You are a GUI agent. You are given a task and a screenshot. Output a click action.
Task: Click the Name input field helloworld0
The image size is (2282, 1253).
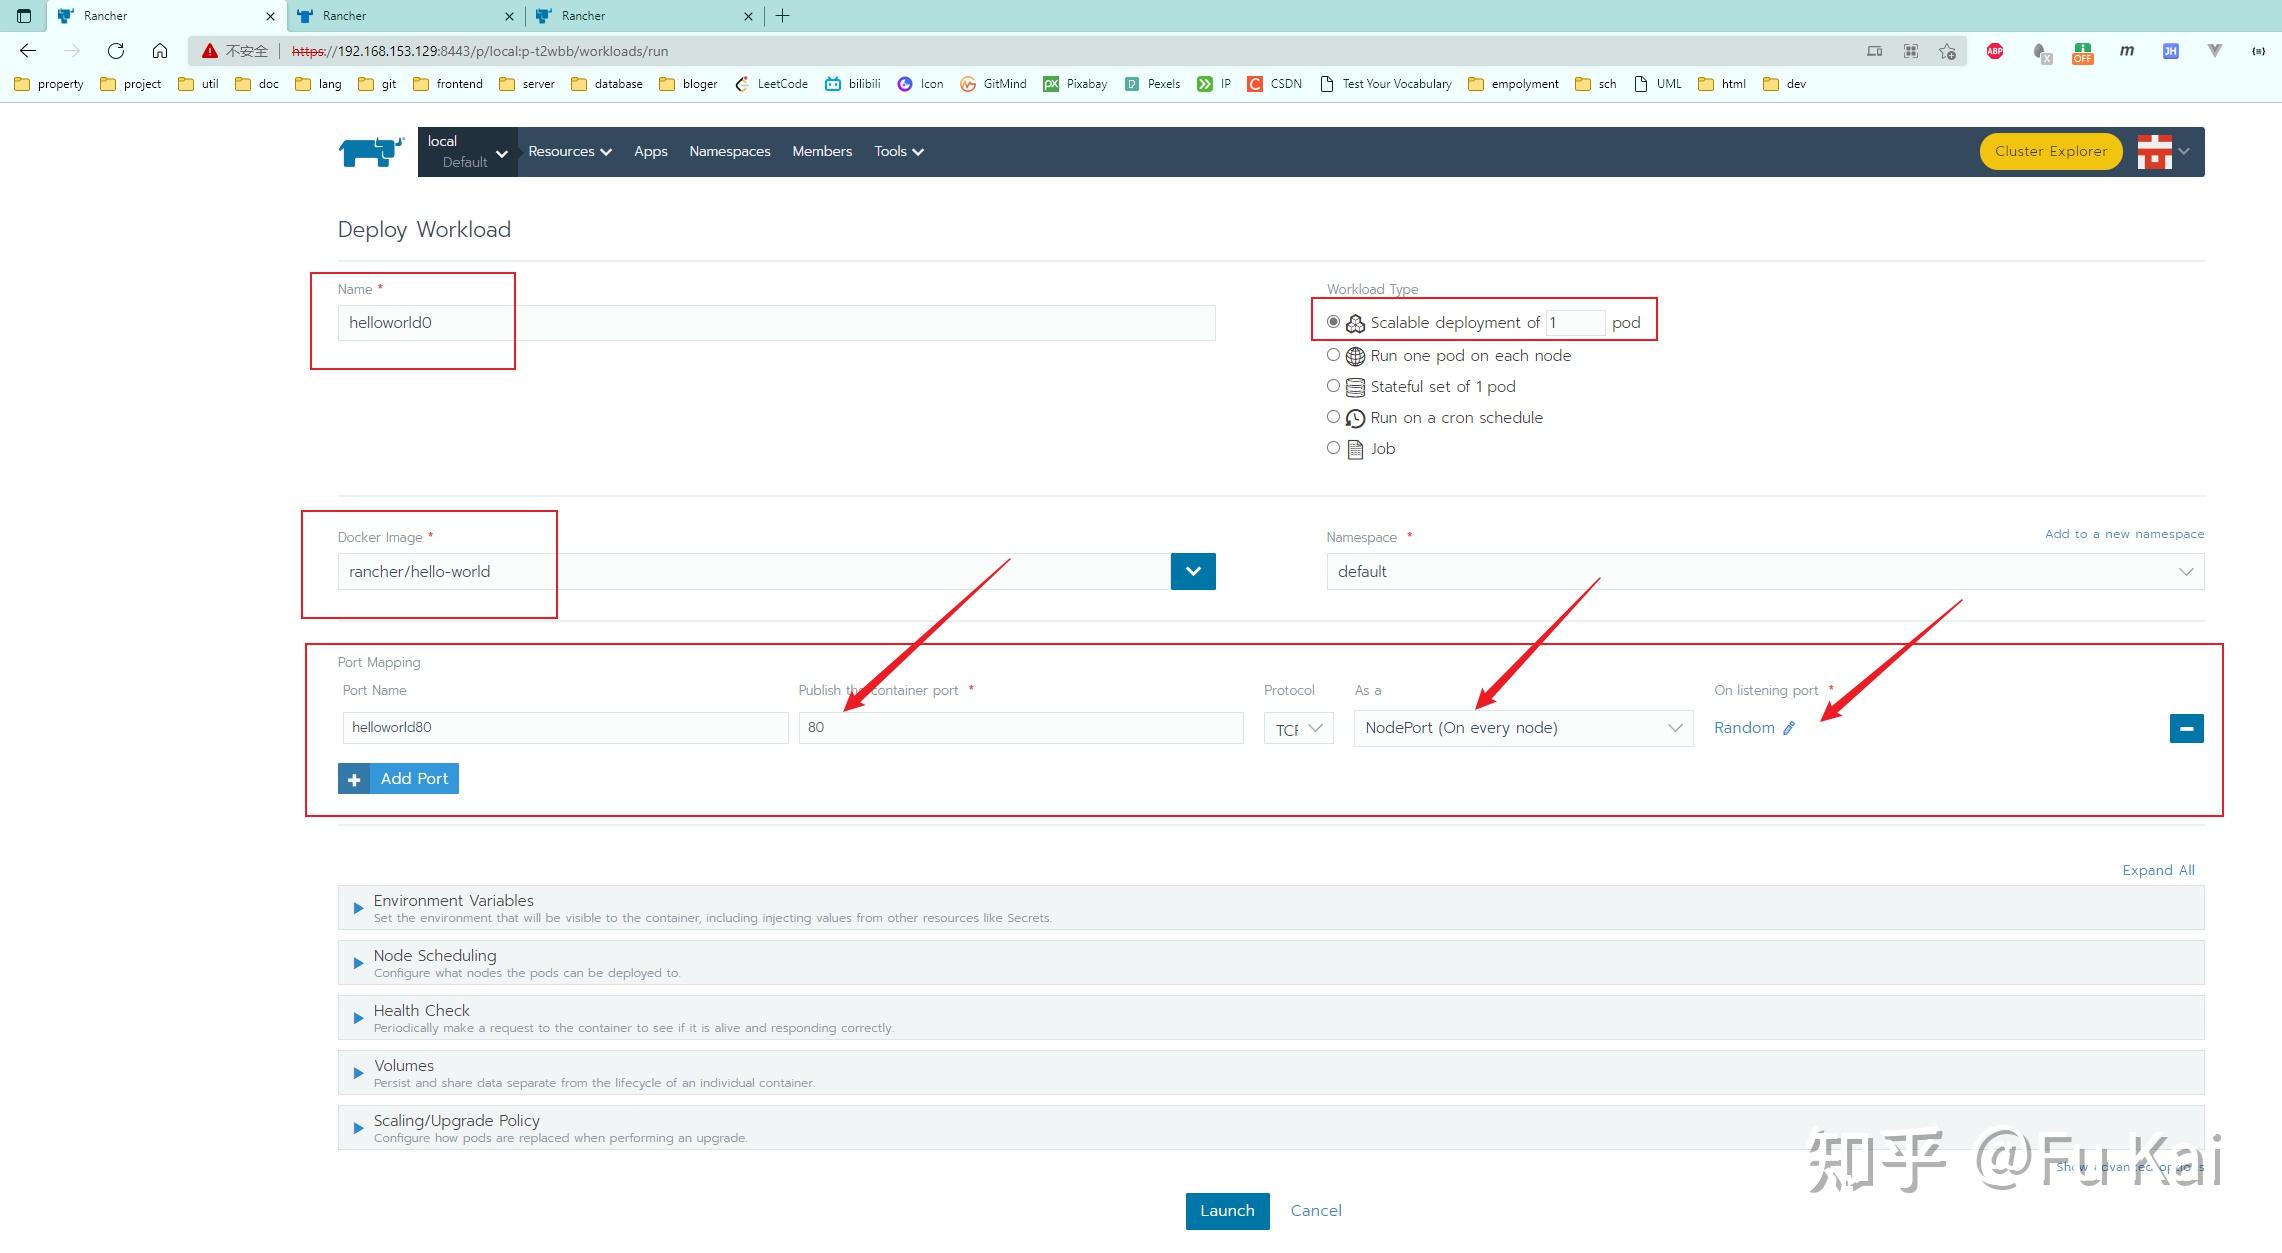(776, 323)
